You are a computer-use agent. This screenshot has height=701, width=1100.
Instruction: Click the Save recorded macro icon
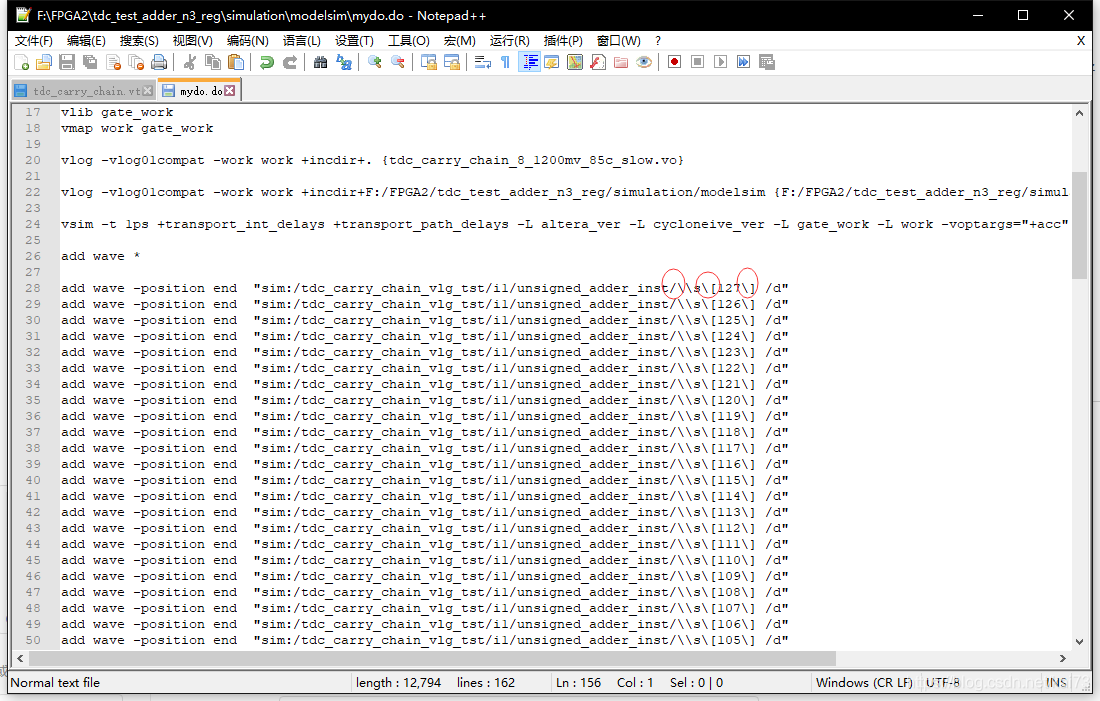coord(767,62)
